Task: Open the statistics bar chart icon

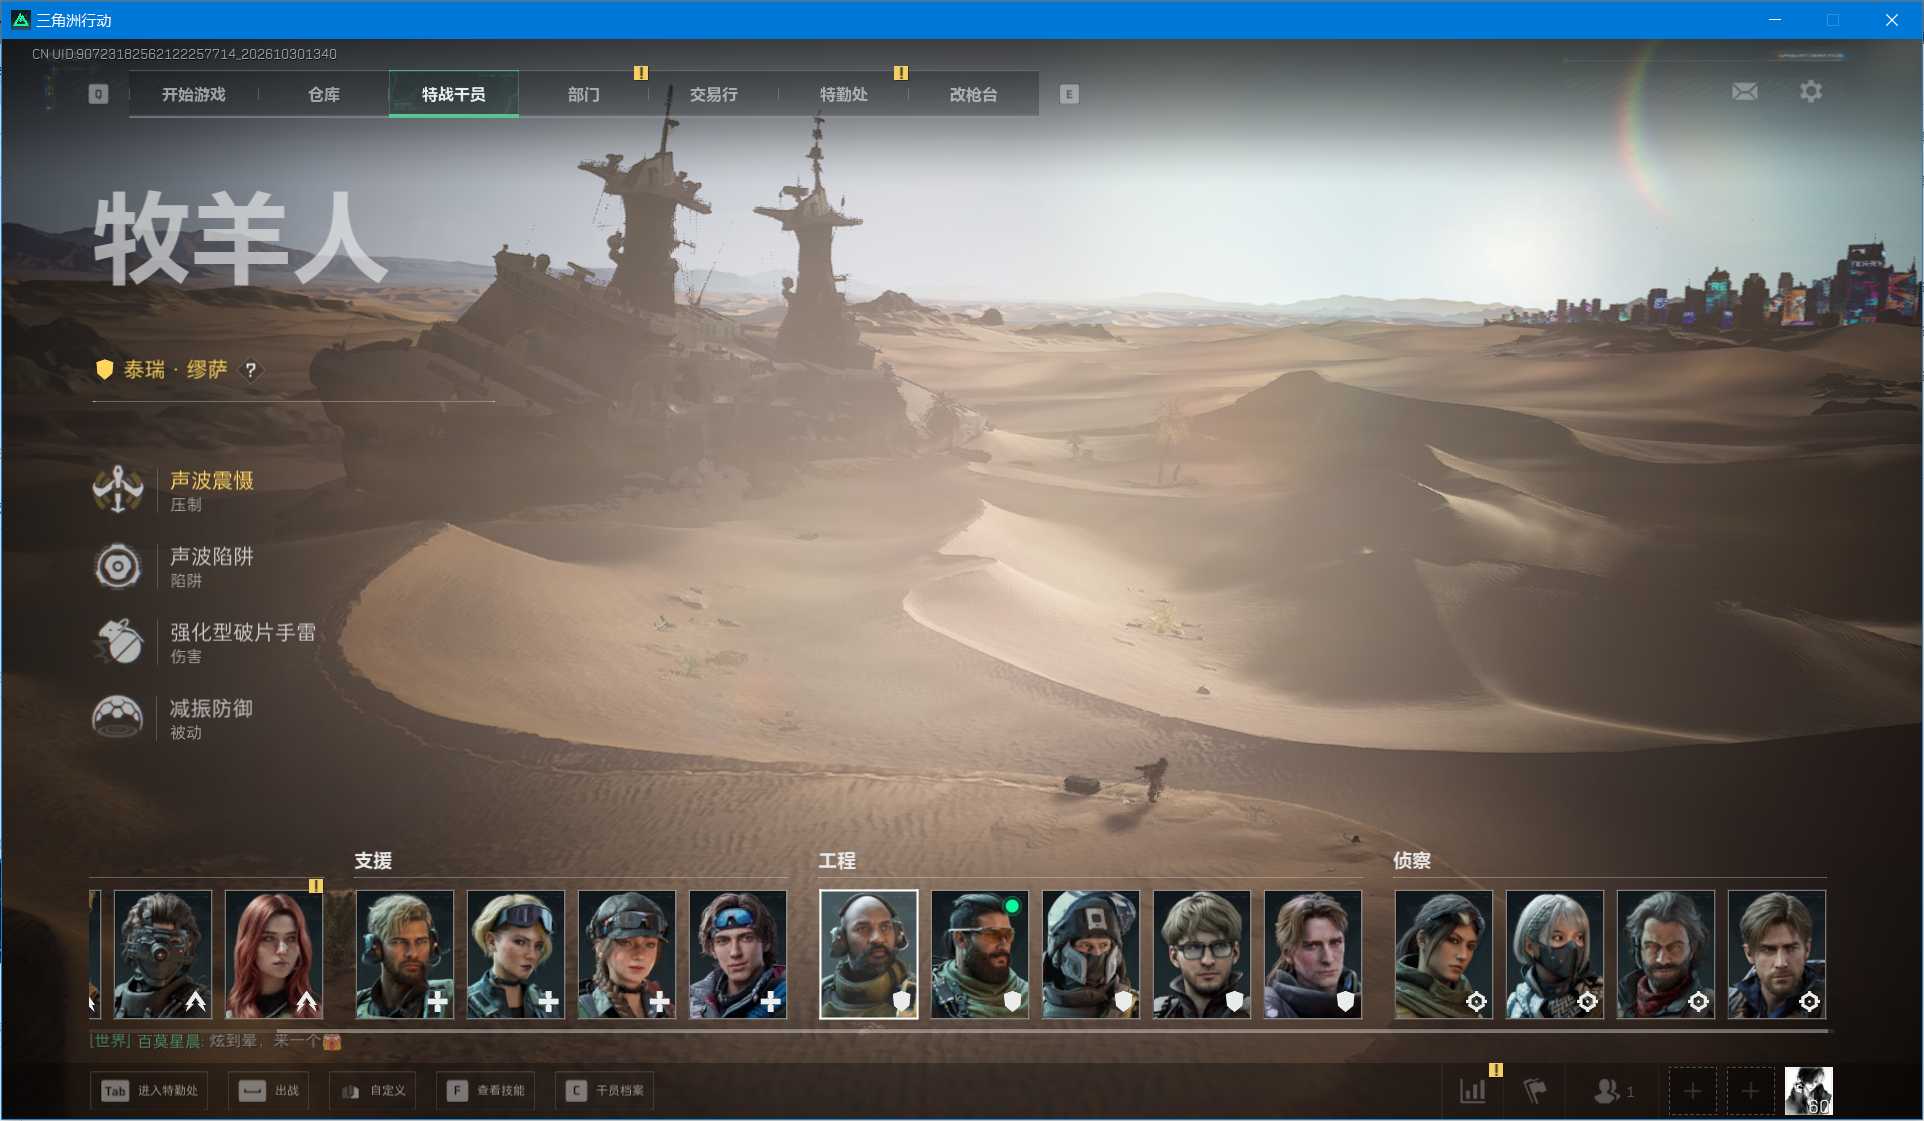Action: point(1473,1091)
